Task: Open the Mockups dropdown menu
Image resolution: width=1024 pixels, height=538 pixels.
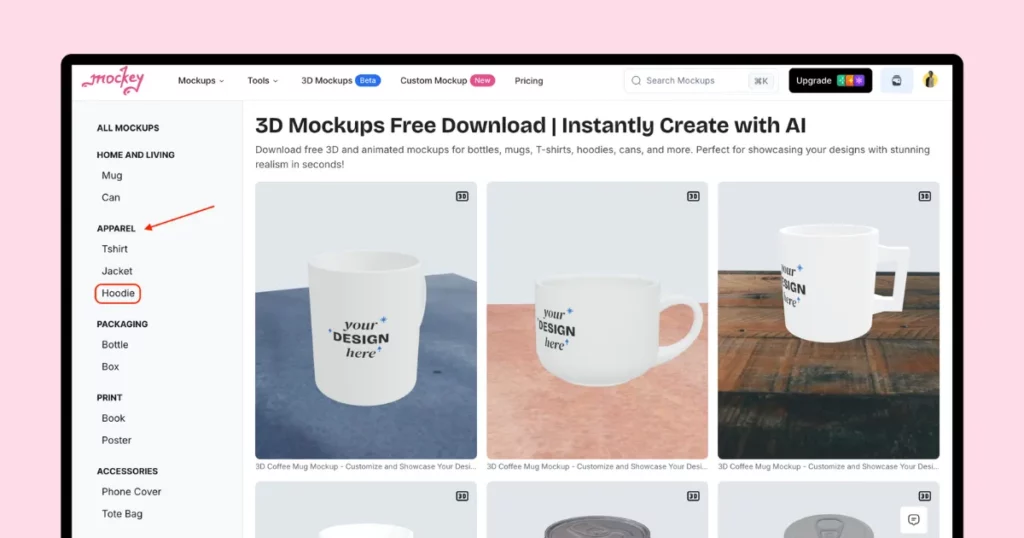Action: pos(201,81)
